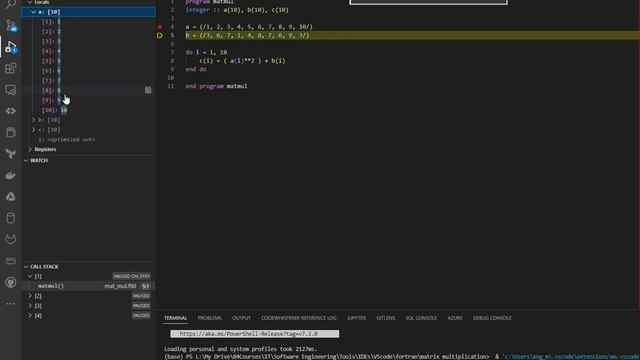
Task: Click the c(i) assignment line in editor
Action: (242, 61)
